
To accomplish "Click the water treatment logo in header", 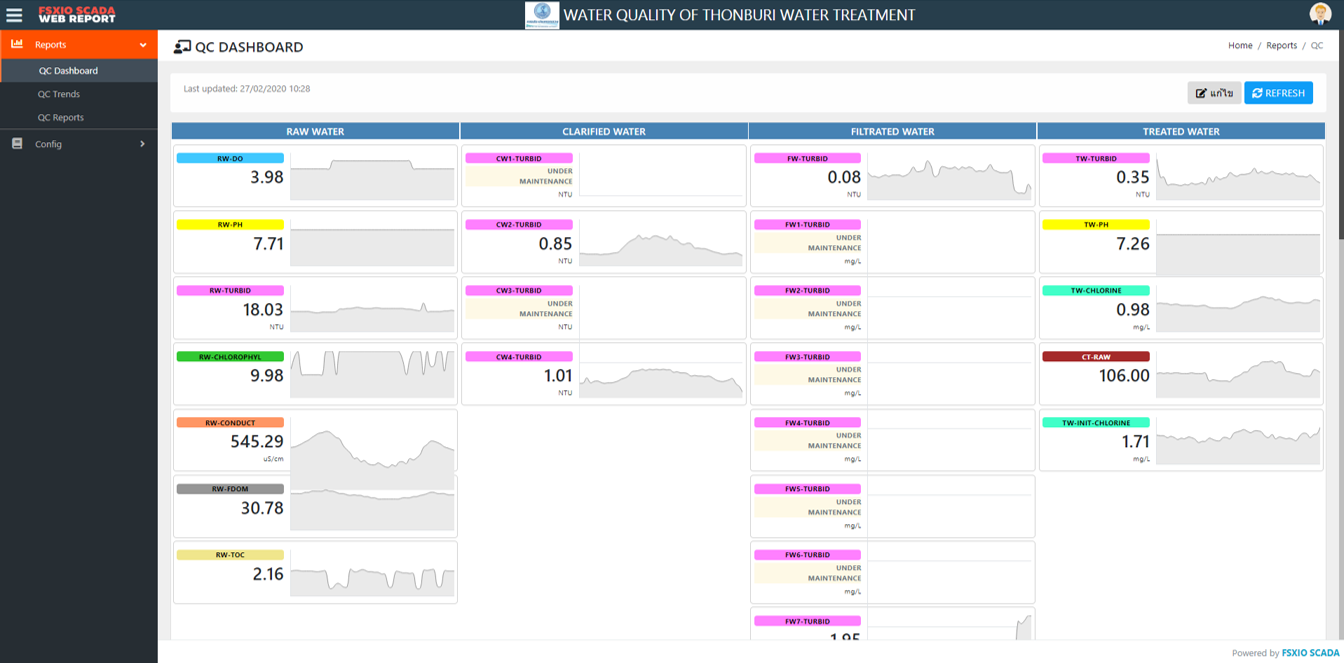I will pyautogui.click(x=542, y=15).
